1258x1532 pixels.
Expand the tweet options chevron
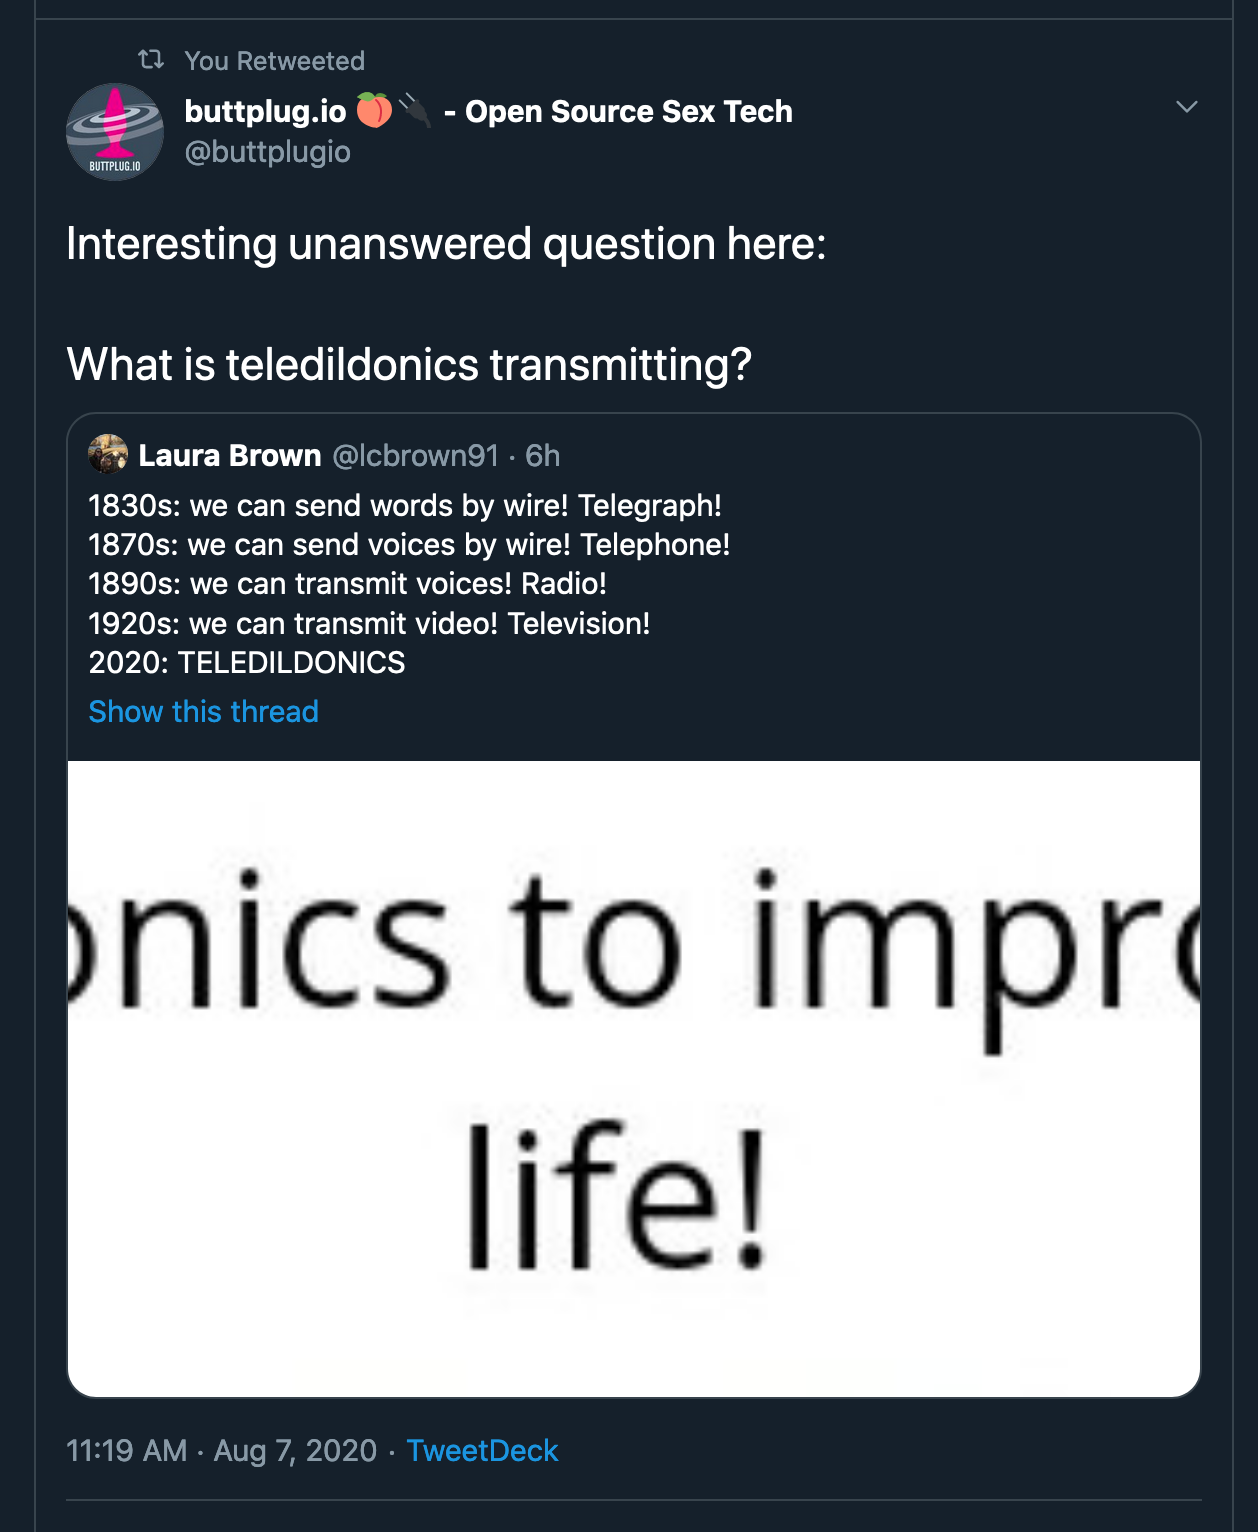(1186, 107)
